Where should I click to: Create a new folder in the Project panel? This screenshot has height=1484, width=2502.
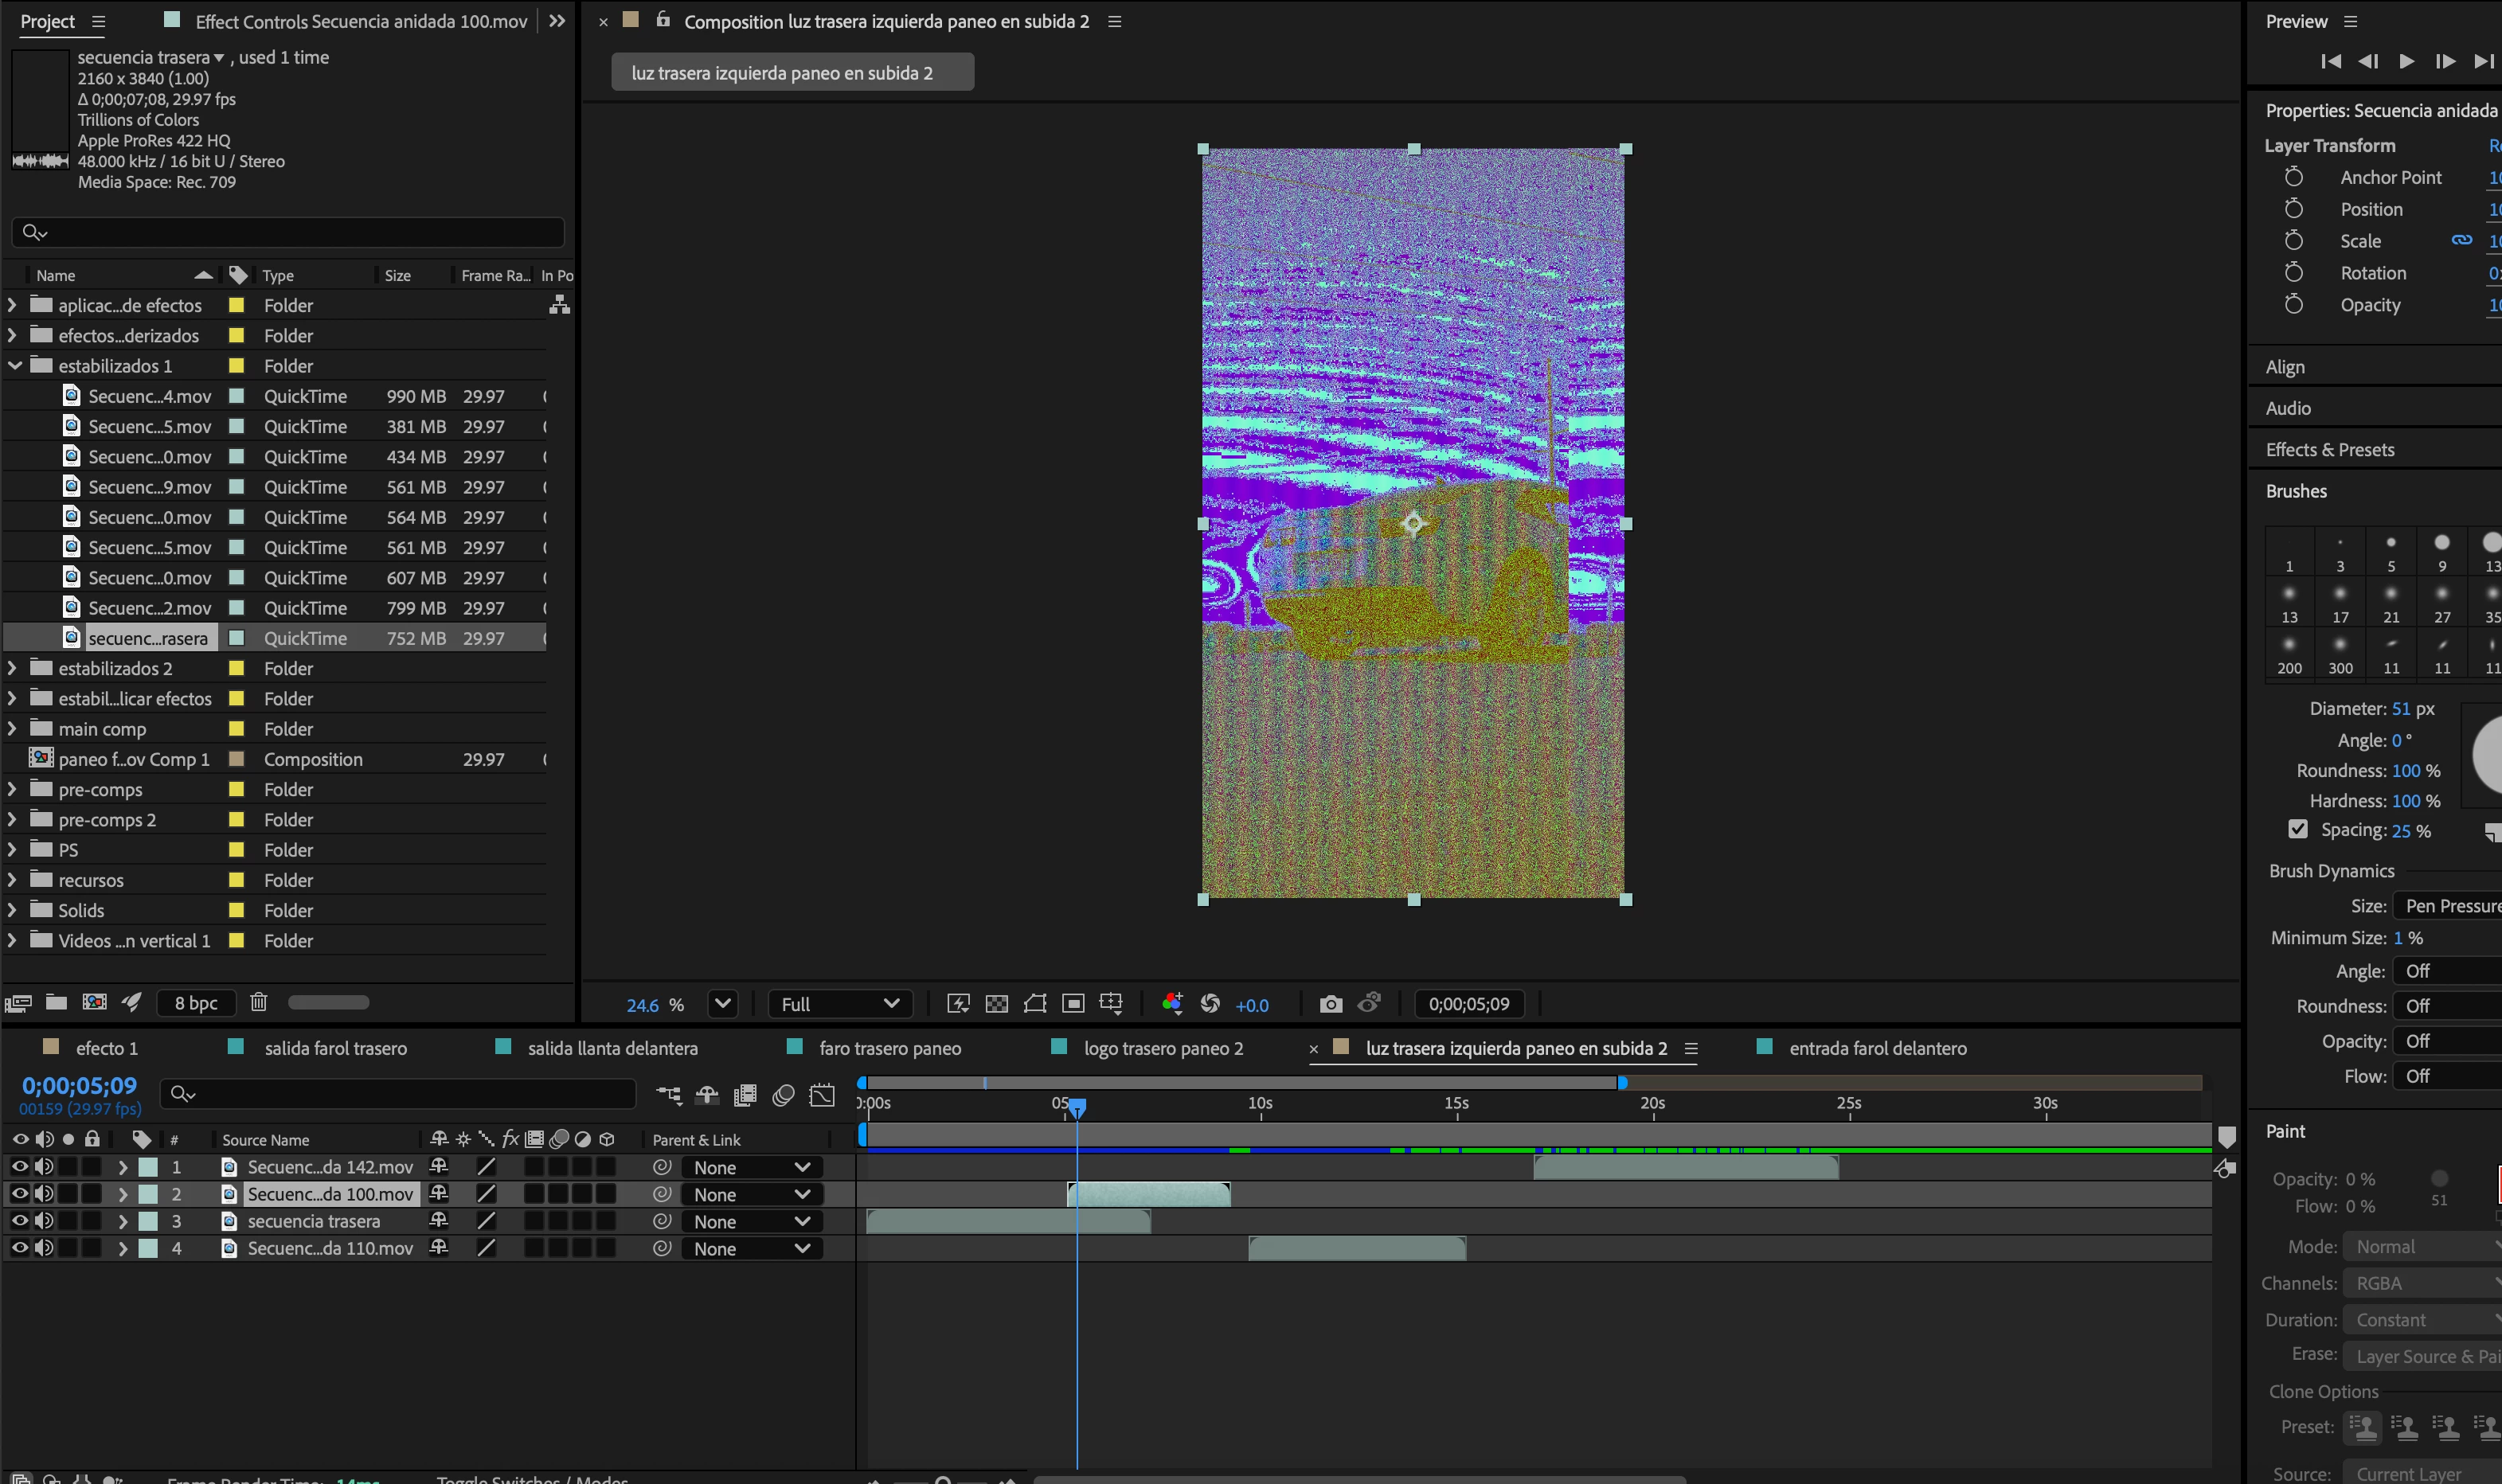pyautogui.click(x=56, y=1002)
